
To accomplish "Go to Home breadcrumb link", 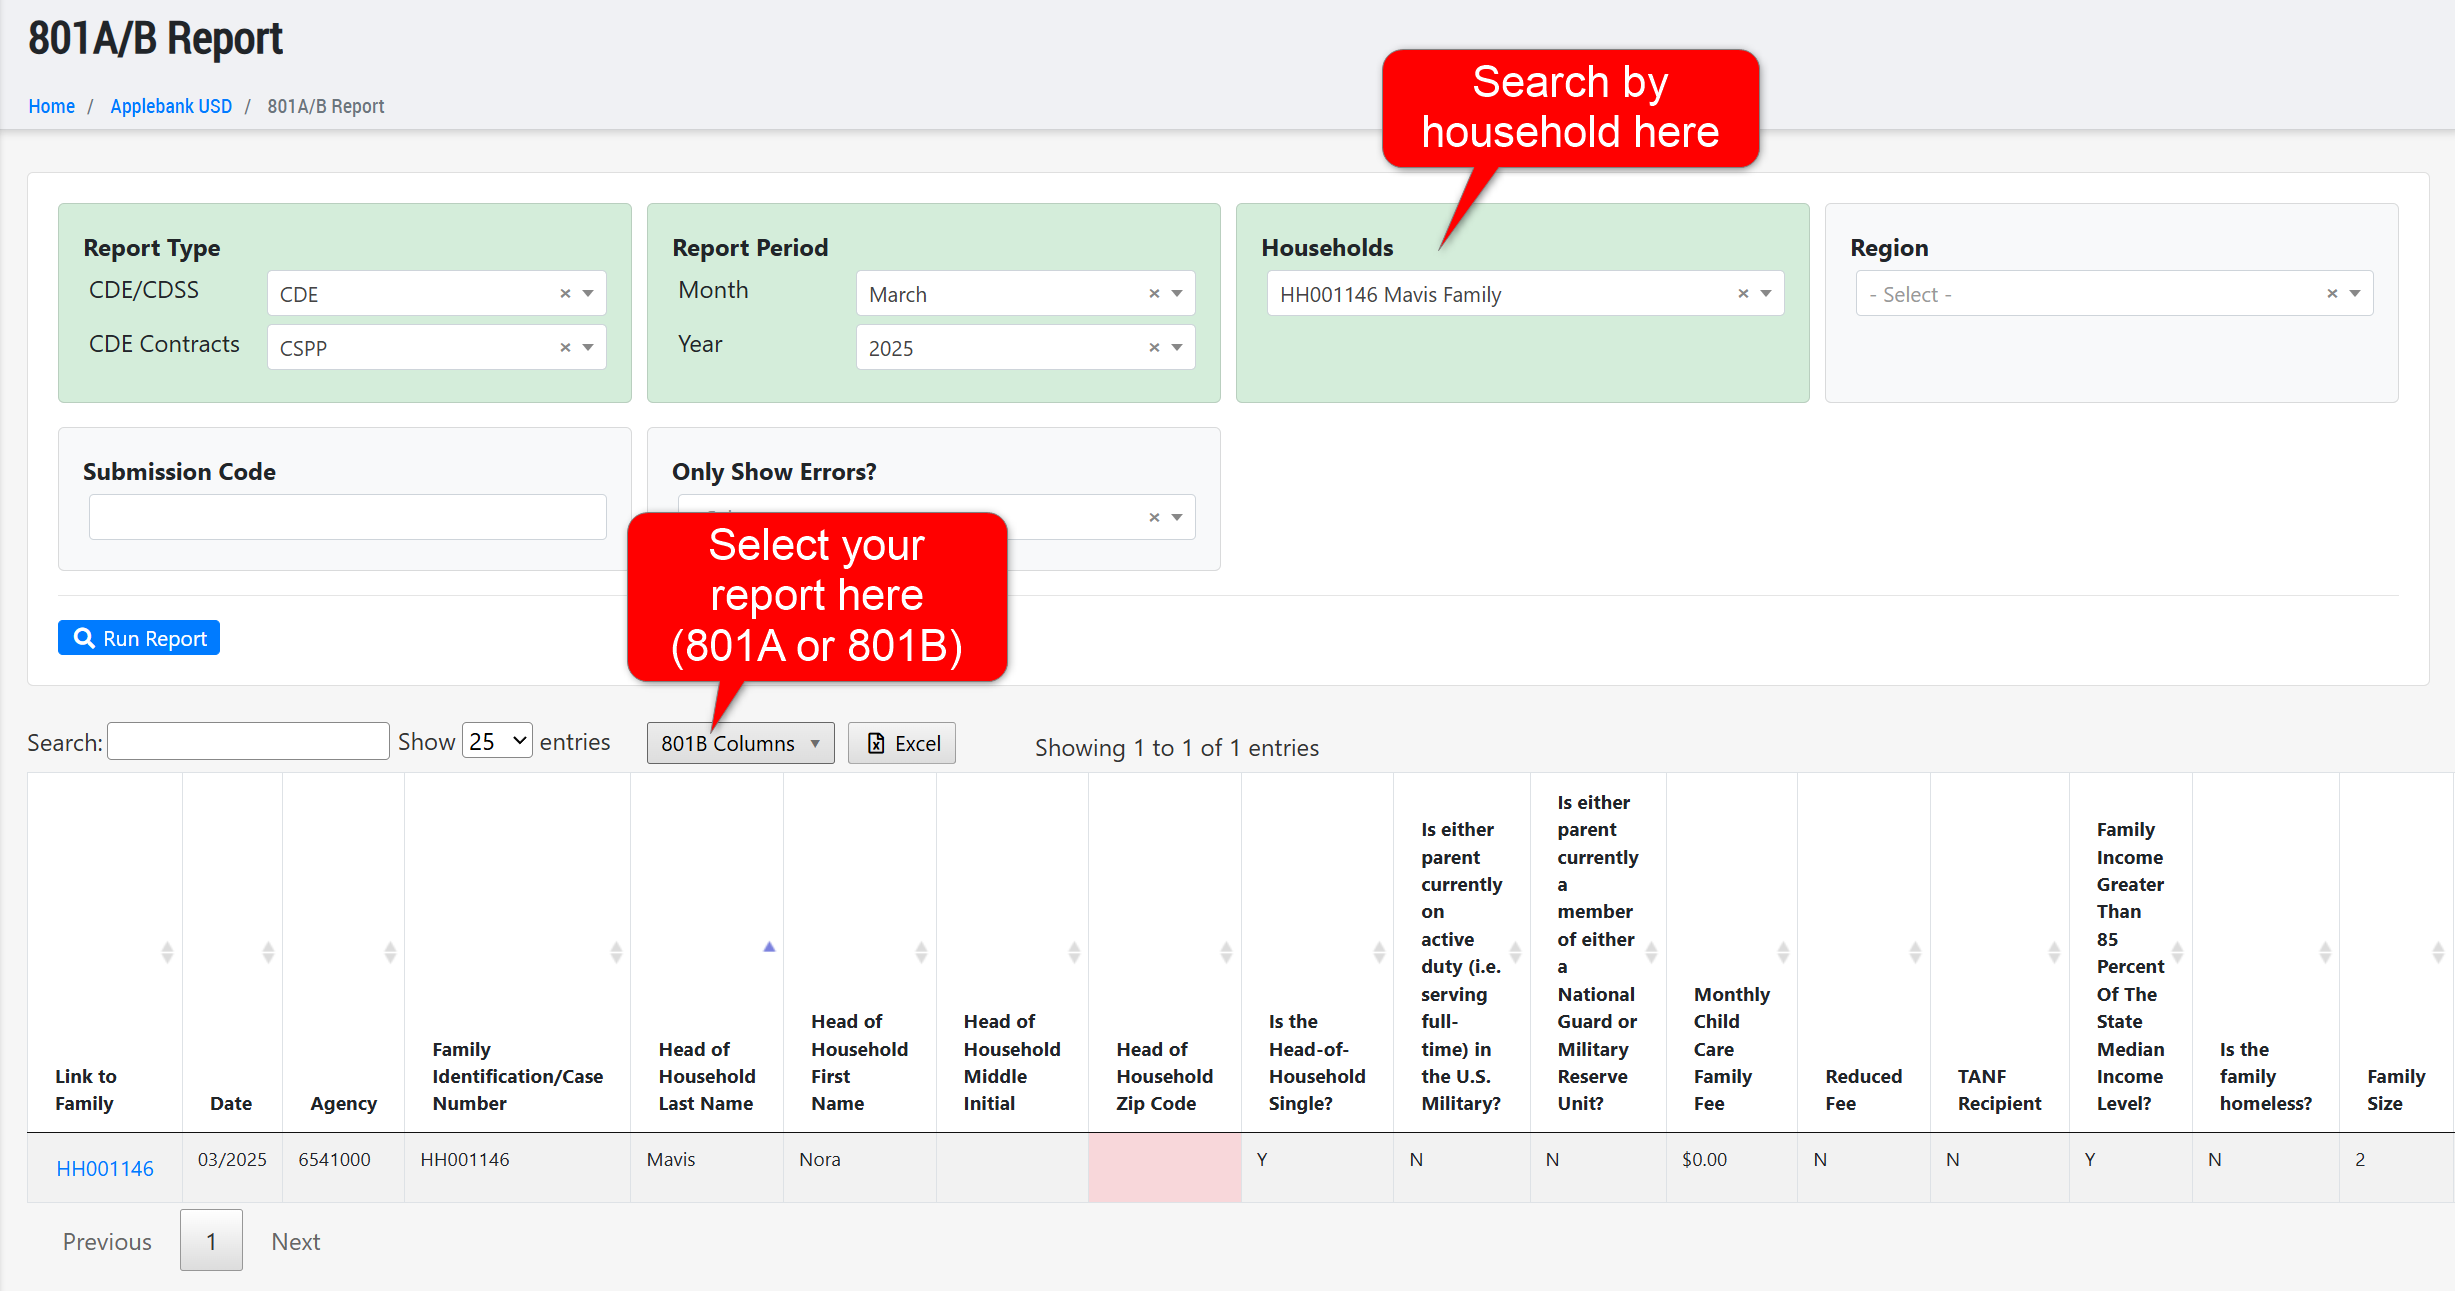I will [51, 106].
